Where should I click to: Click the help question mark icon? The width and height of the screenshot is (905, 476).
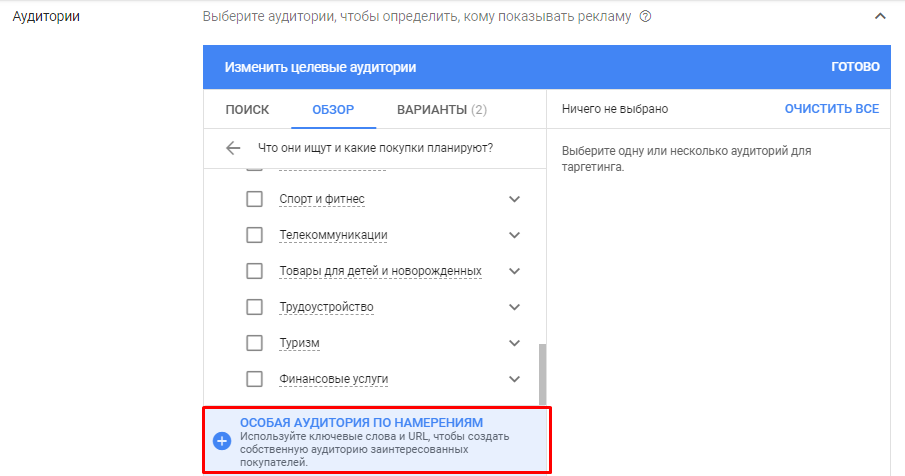pos(645,17)
